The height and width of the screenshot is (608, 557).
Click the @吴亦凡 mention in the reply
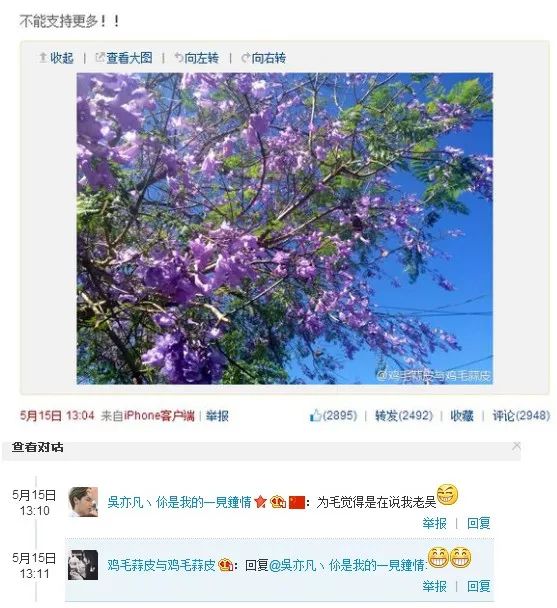[347, 565]
